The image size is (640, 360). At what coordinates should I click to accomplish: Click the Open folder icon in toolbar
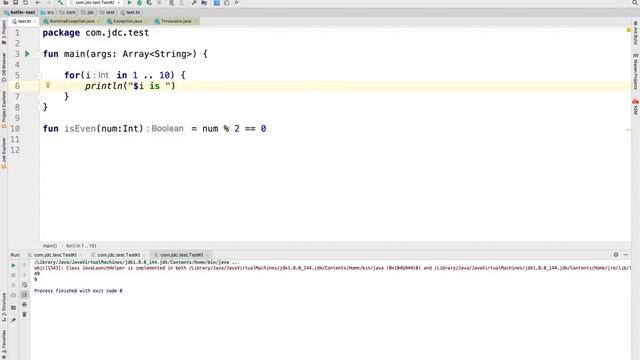click(x=6, y=2)
